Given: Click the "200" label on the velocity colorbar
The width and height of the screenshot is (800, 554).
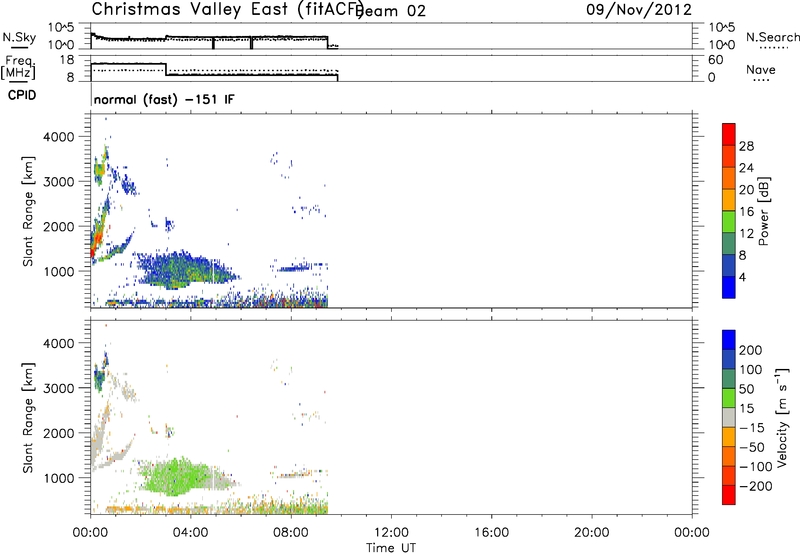Looking at the screenshot, I should click(x=751, y=350).
